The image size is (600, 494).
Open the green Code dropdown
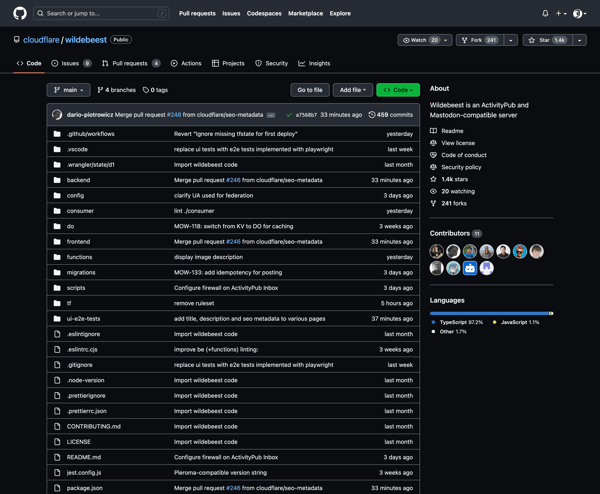click(398, 90)
